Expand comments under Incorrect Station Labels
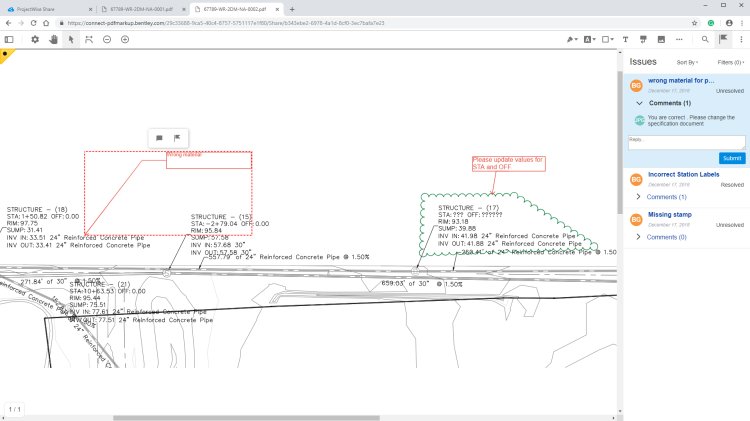750x421 pixels. pos(639,197)
